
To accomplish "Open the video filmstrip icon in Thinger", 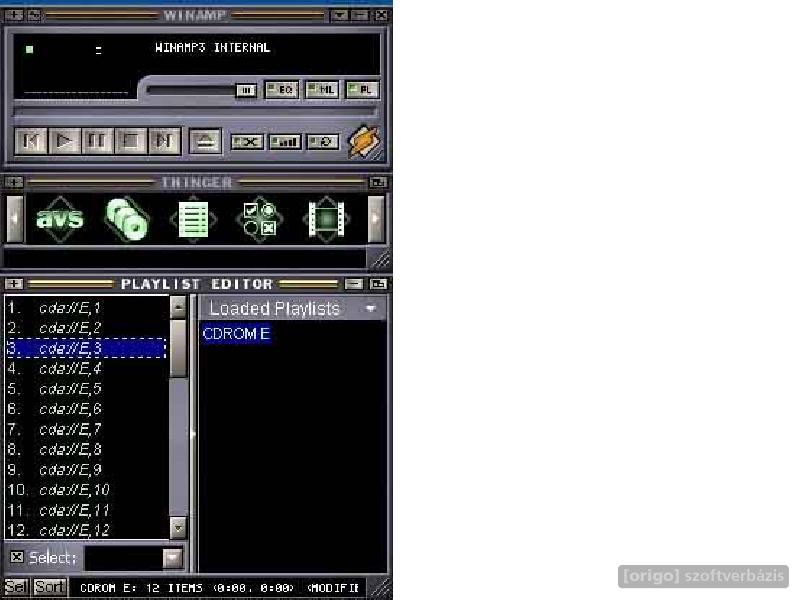I will 327,219.
